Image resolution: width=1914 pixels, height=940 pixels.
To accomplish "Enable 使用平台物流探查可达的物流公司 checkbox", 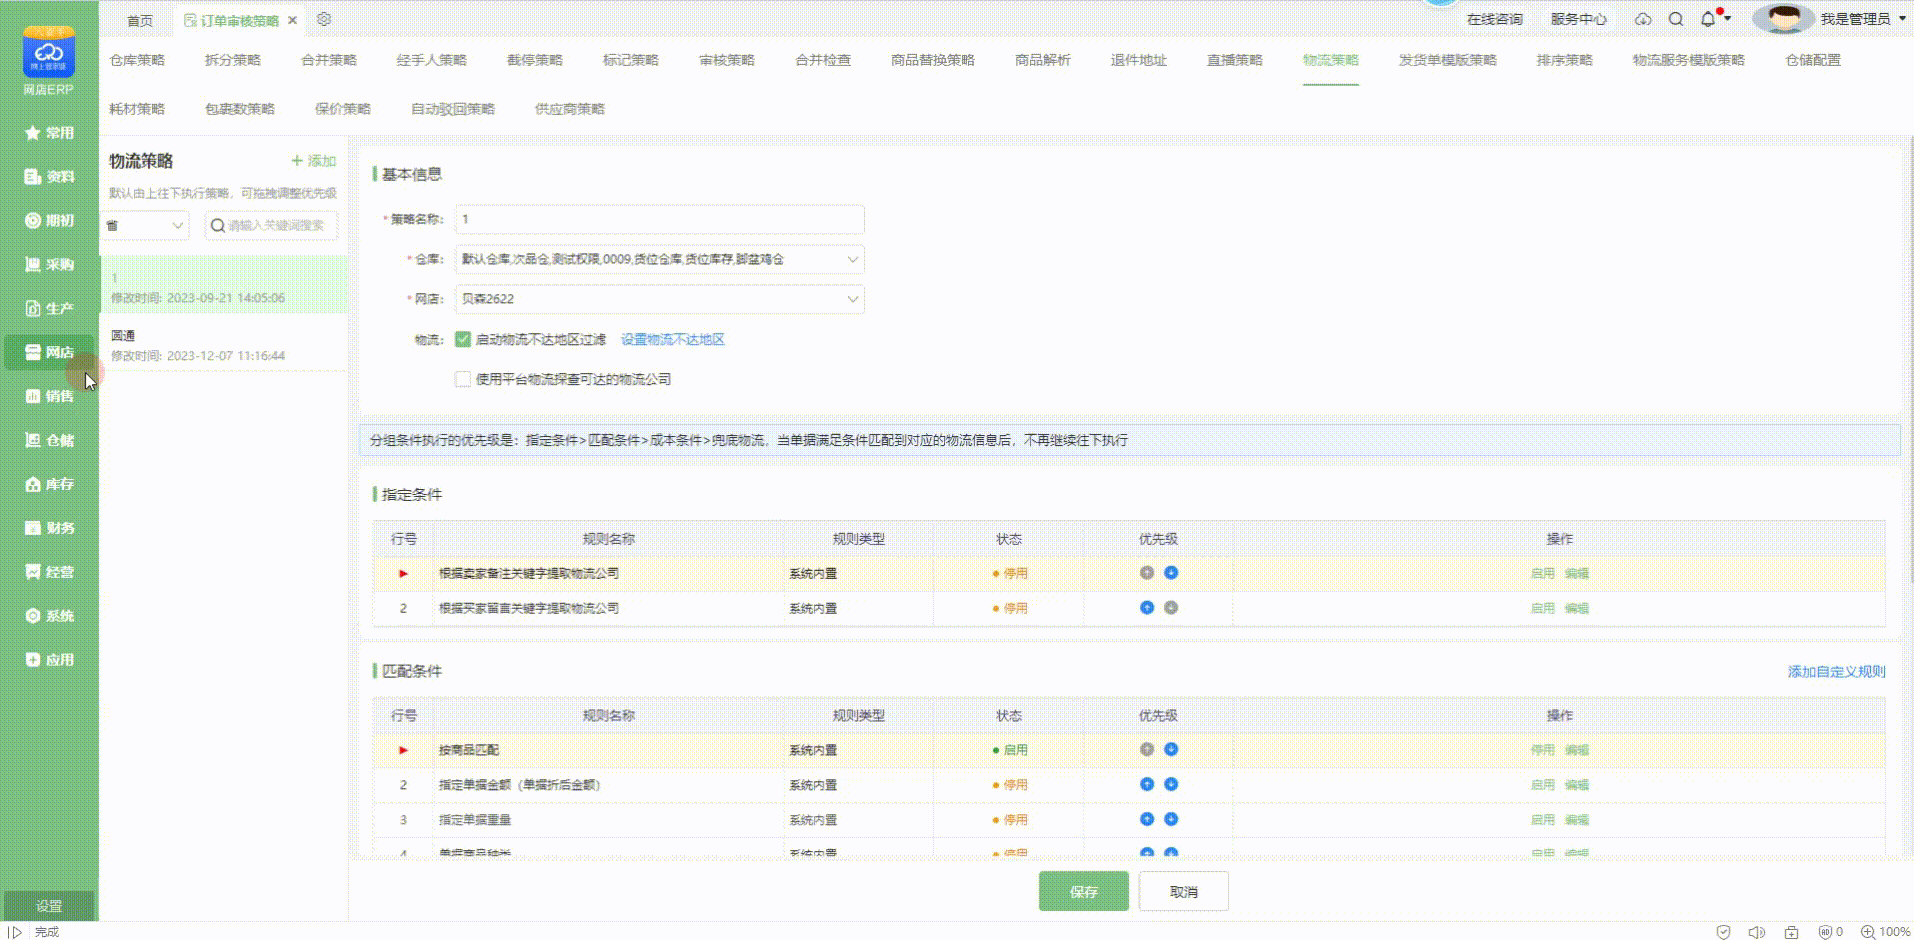I will (463, 379).
